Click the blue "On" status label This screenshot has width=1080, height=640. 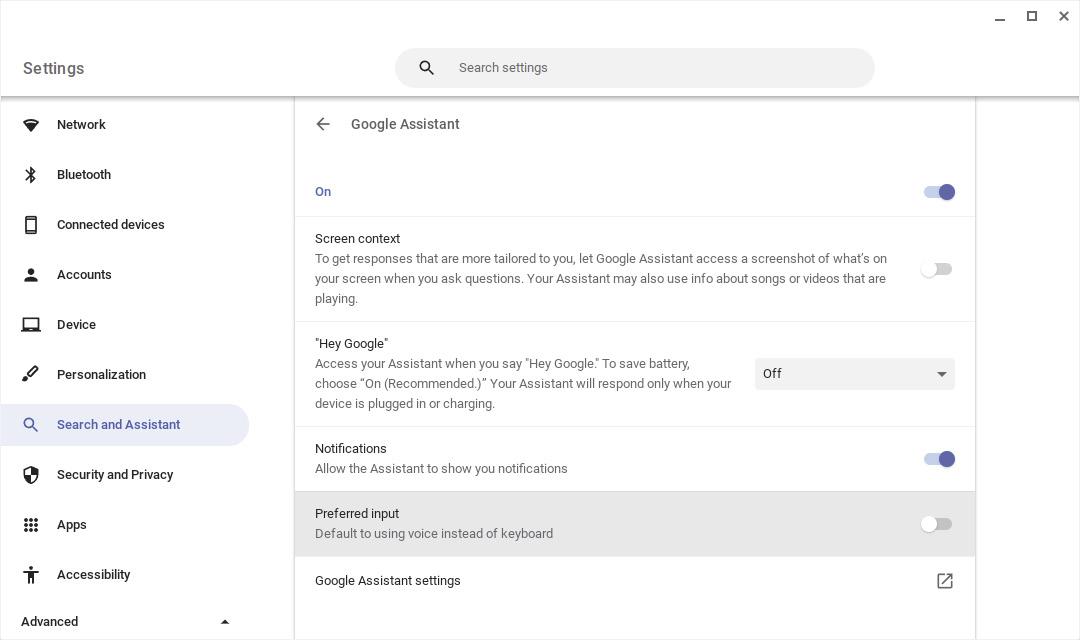coord(323,192)
